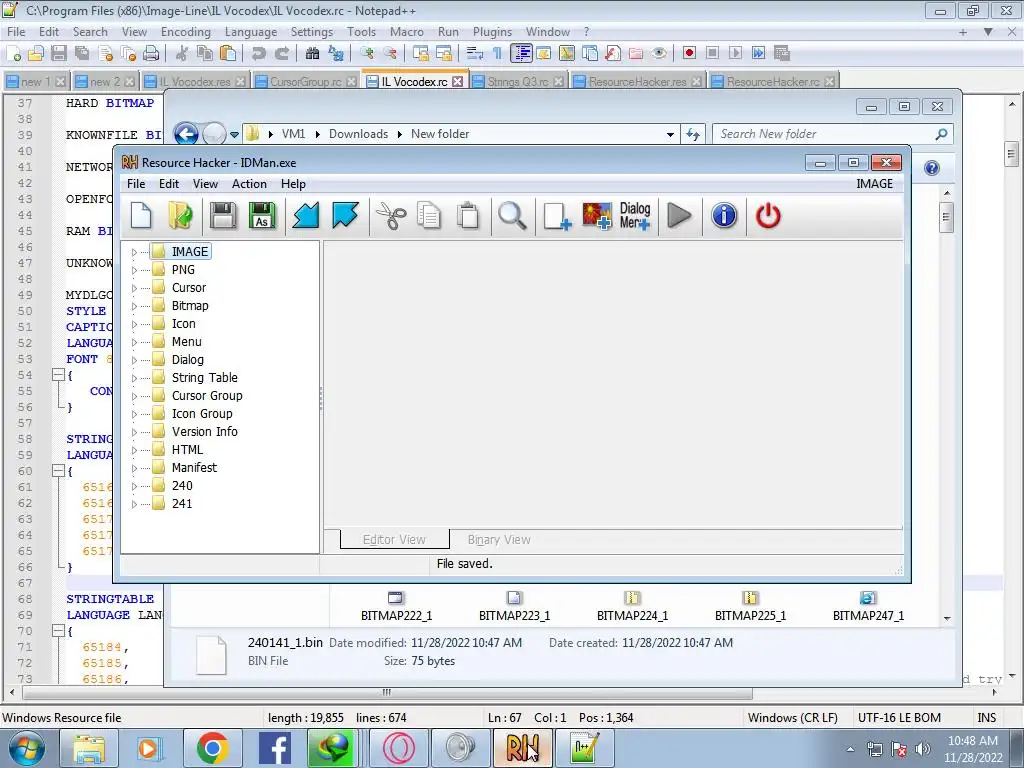This screenshot has height=768, width=1024.
Task: Select Manifest folder in tree
Action: [194, 468]
